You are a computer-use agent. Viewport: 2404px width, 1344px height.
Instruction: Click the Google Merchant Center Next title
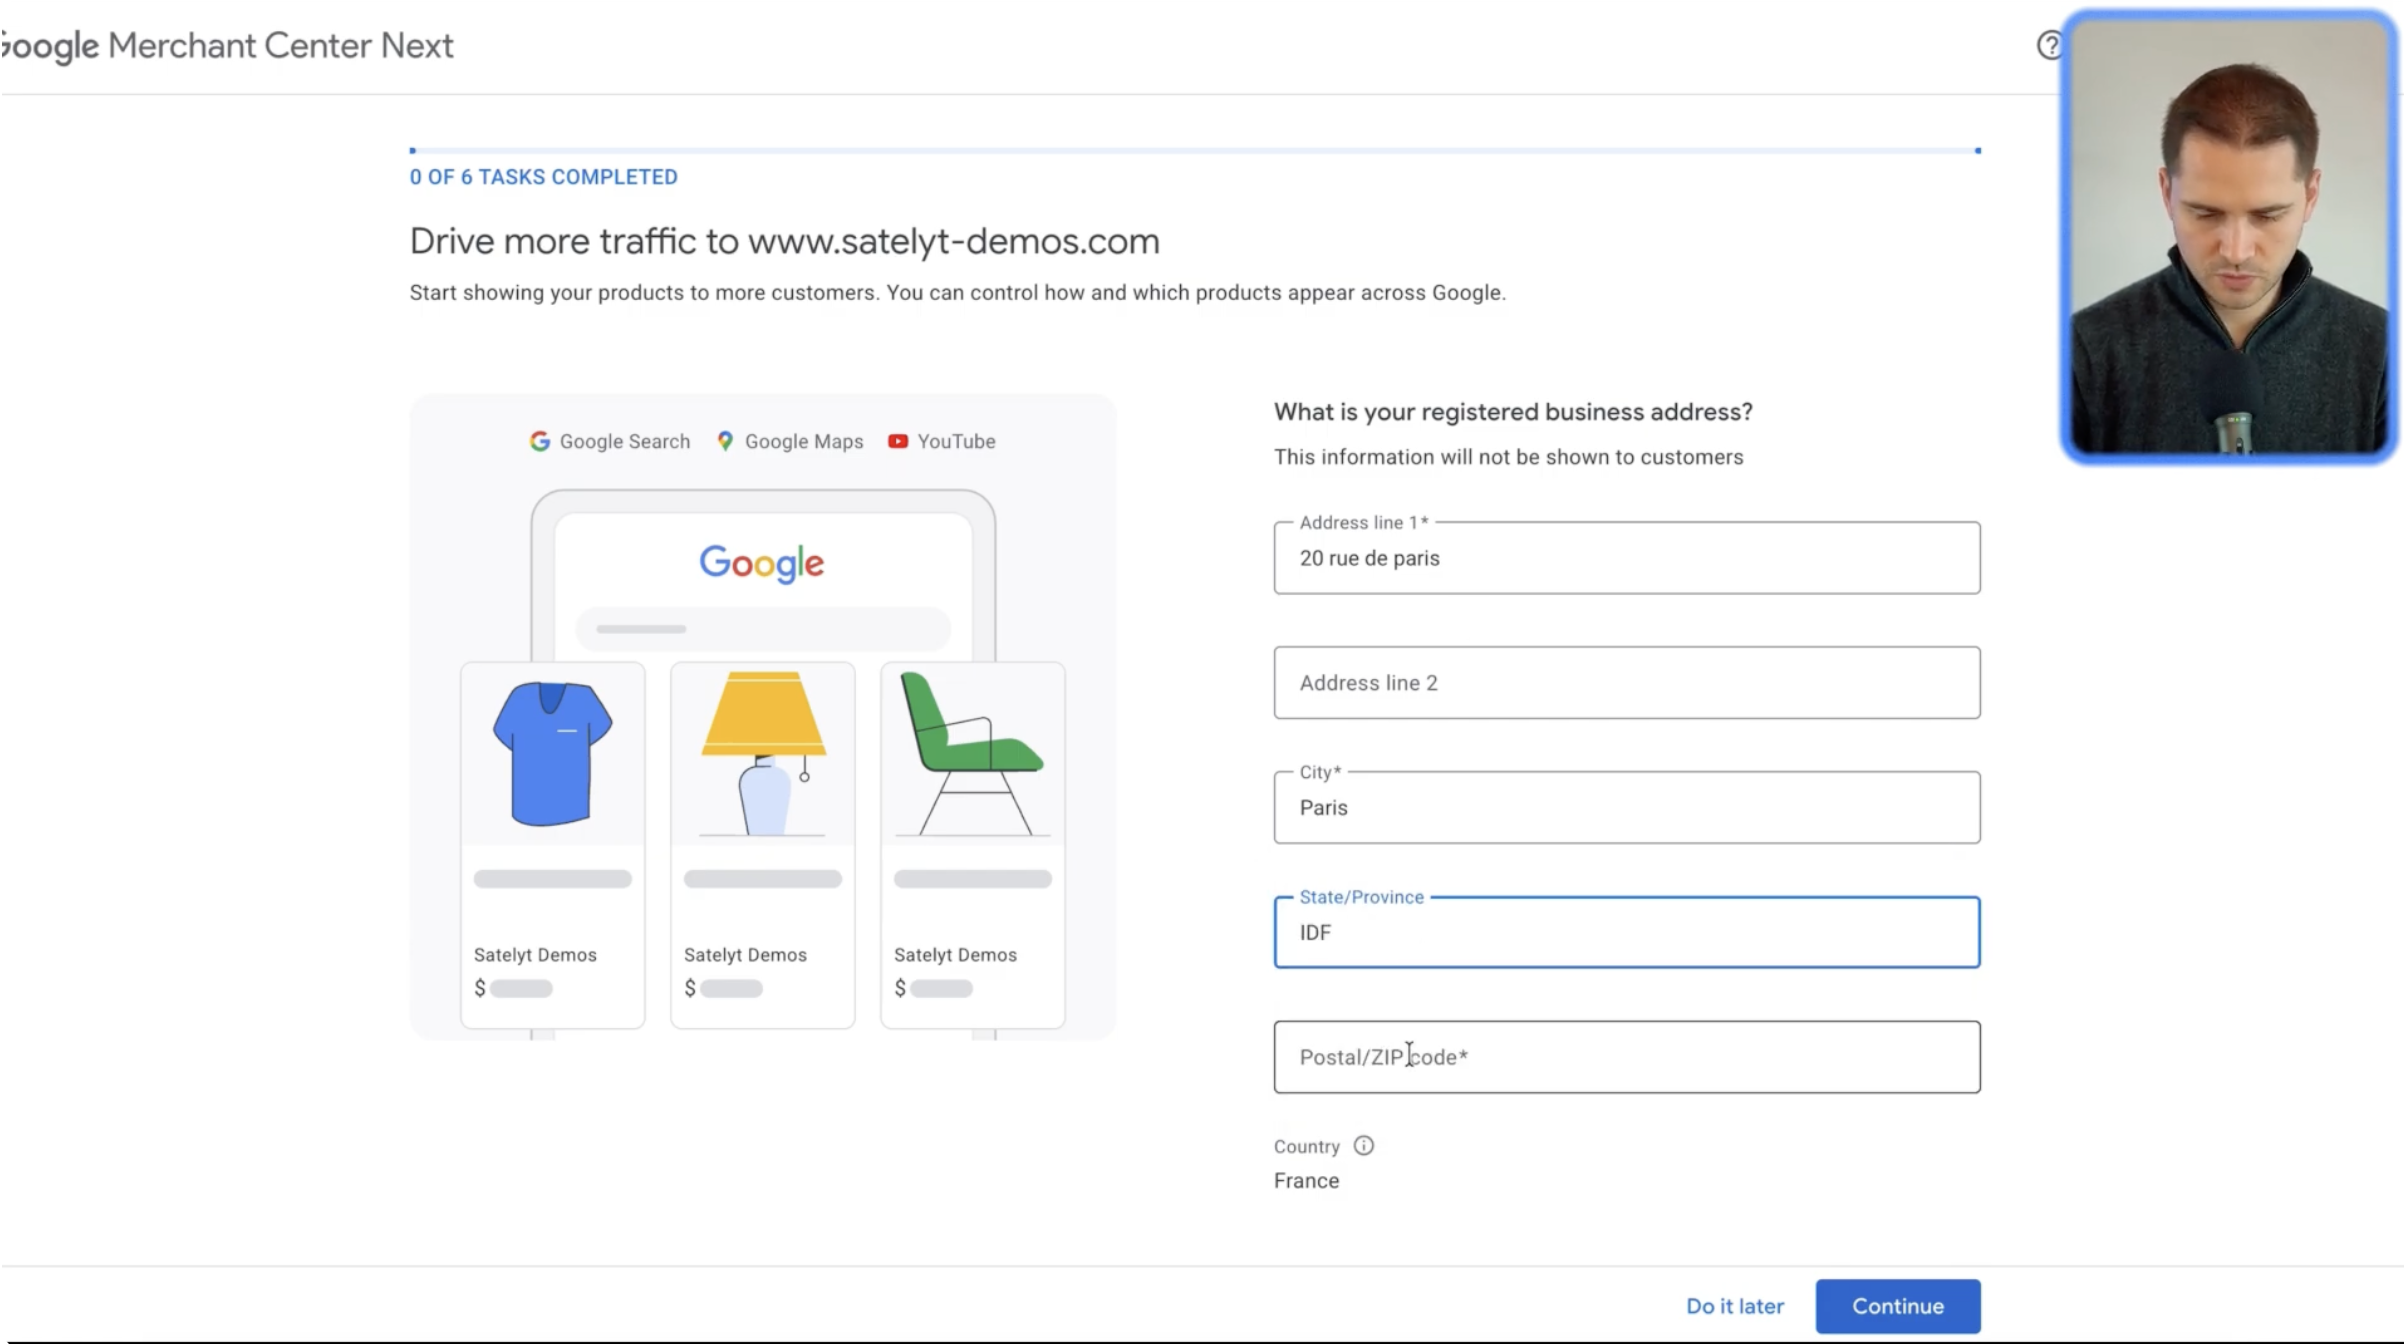[x=227, y=45]
